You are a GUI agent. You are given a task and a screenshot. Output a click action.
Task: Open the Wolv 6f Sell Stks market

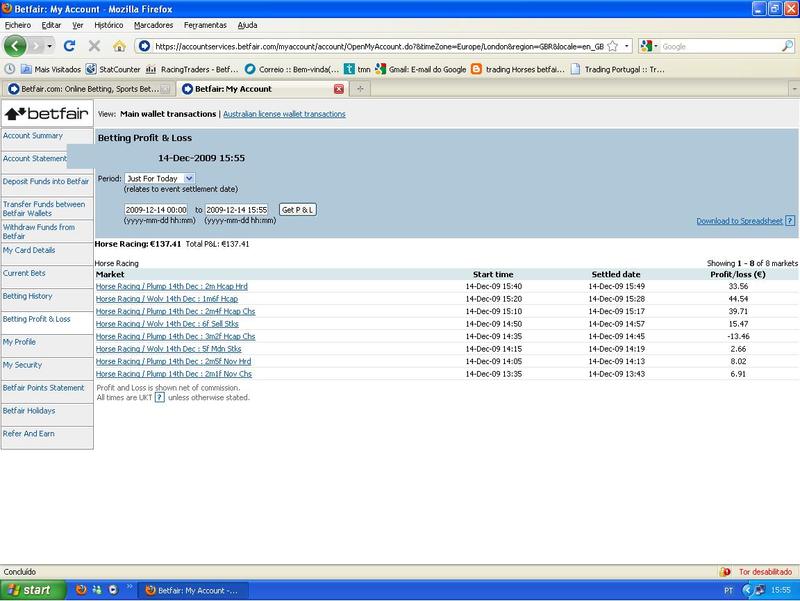tap(167, 324)
